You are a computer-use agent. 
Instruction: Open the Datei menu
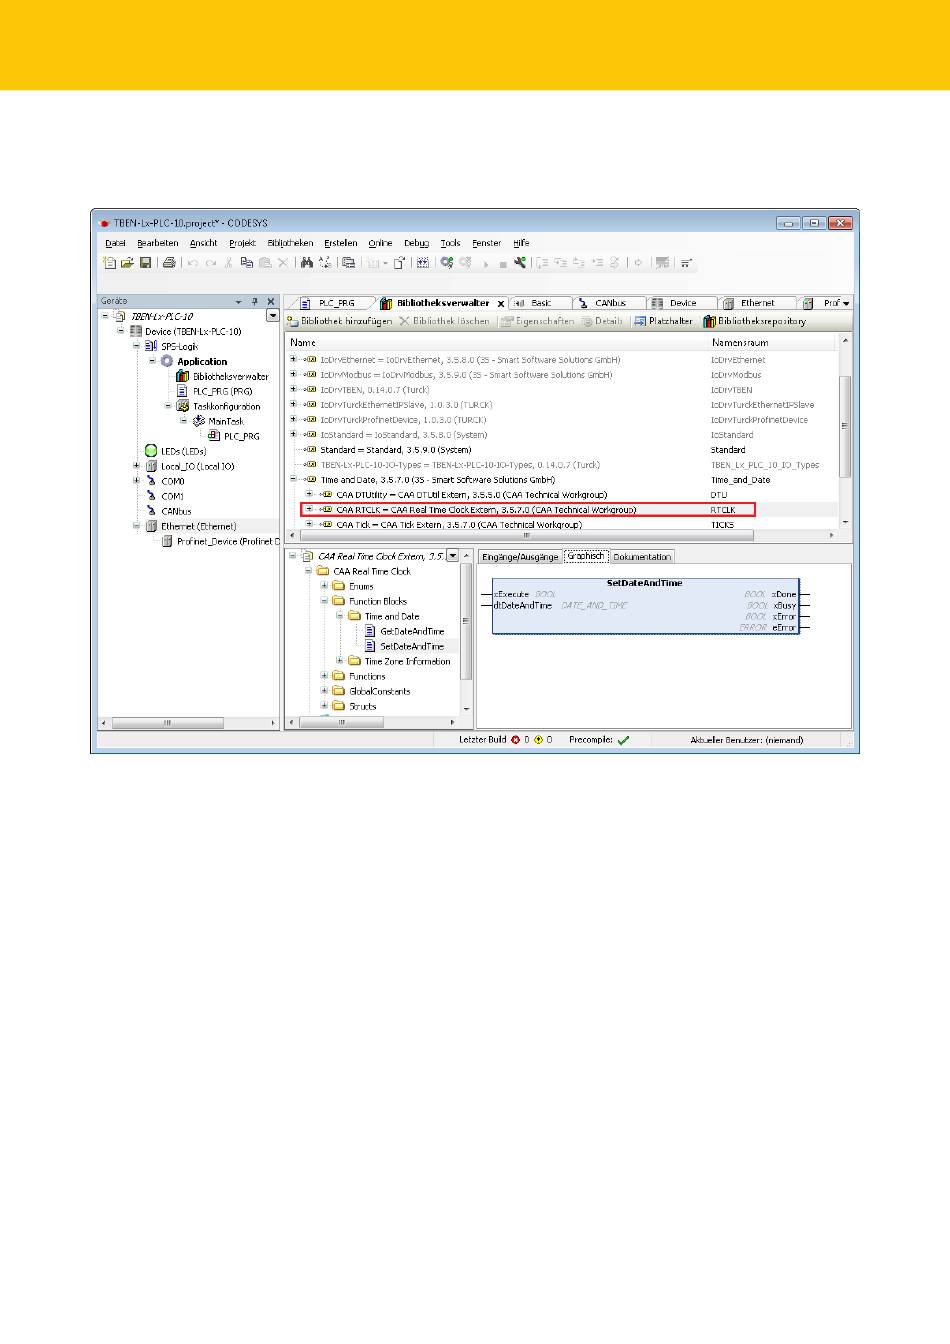(x=116, y=243)
